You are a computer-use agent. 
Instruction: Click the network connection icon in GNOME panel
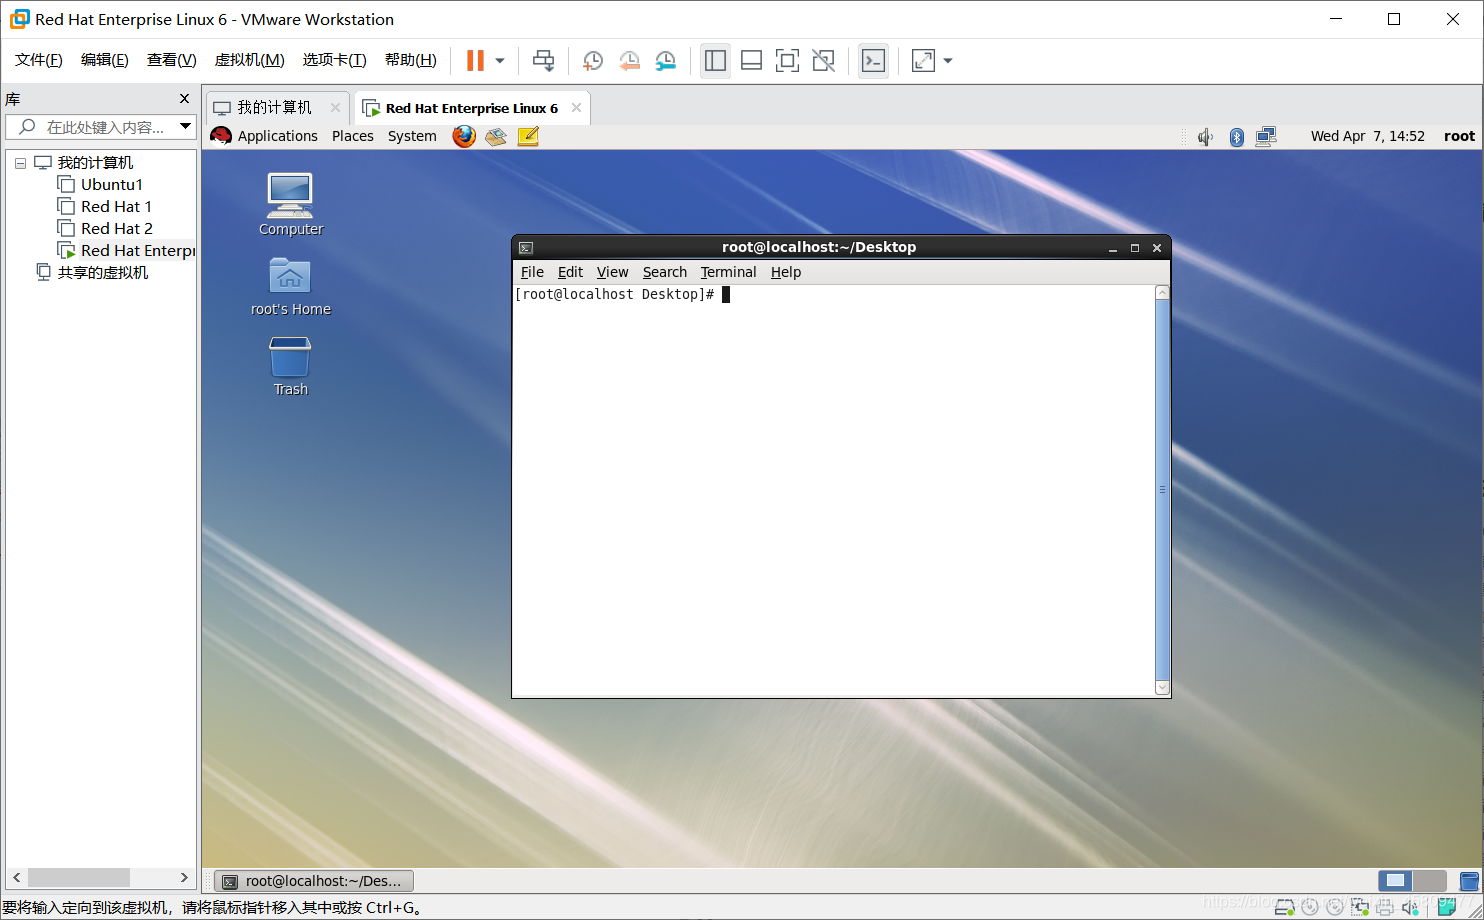coord(1266,136)
